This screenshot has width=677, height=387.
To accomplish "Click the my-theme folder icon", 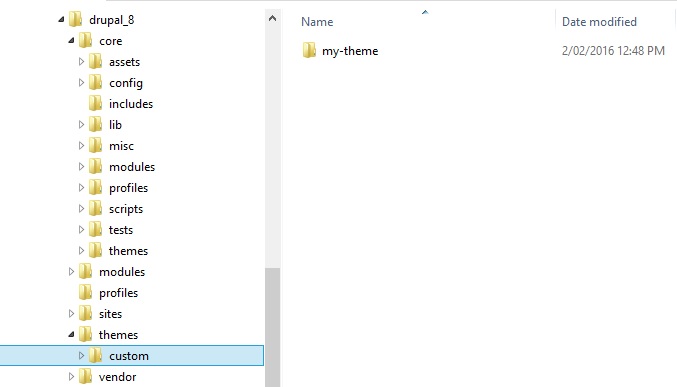I will pos(309,50).
